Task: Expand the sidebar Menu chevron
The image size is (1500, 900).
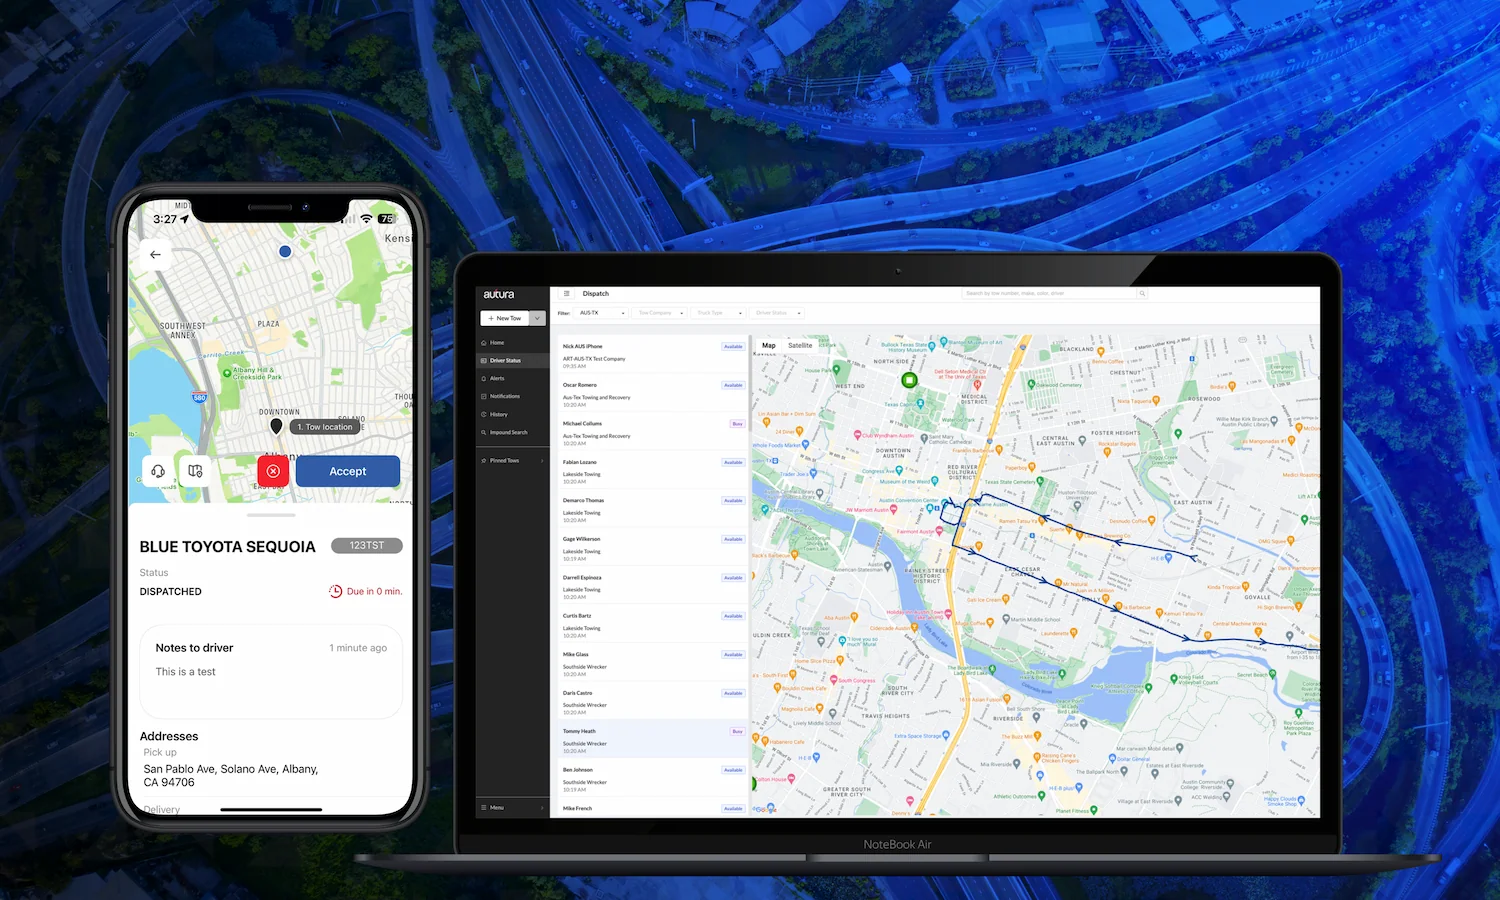Action: click(542, 808)
